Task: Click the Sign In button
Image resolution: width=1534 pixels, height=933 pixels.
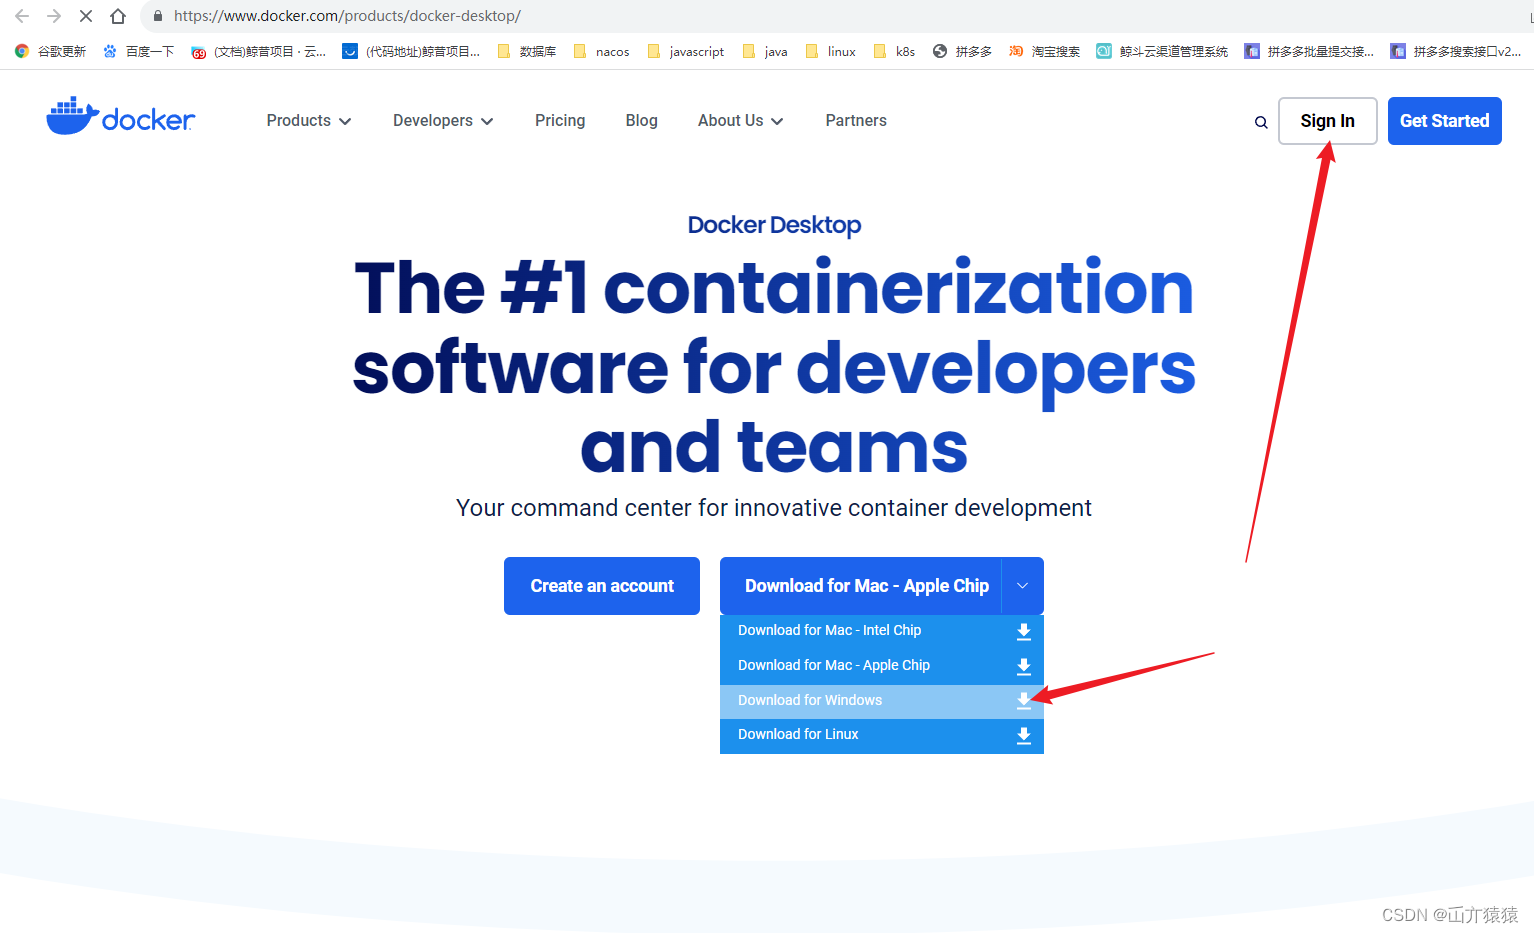Action: (1327, 121)
